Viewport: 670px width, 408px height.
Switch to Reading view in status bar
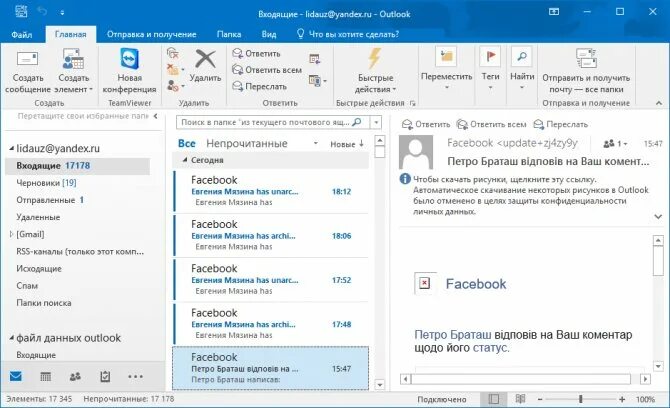coord(520,399)
